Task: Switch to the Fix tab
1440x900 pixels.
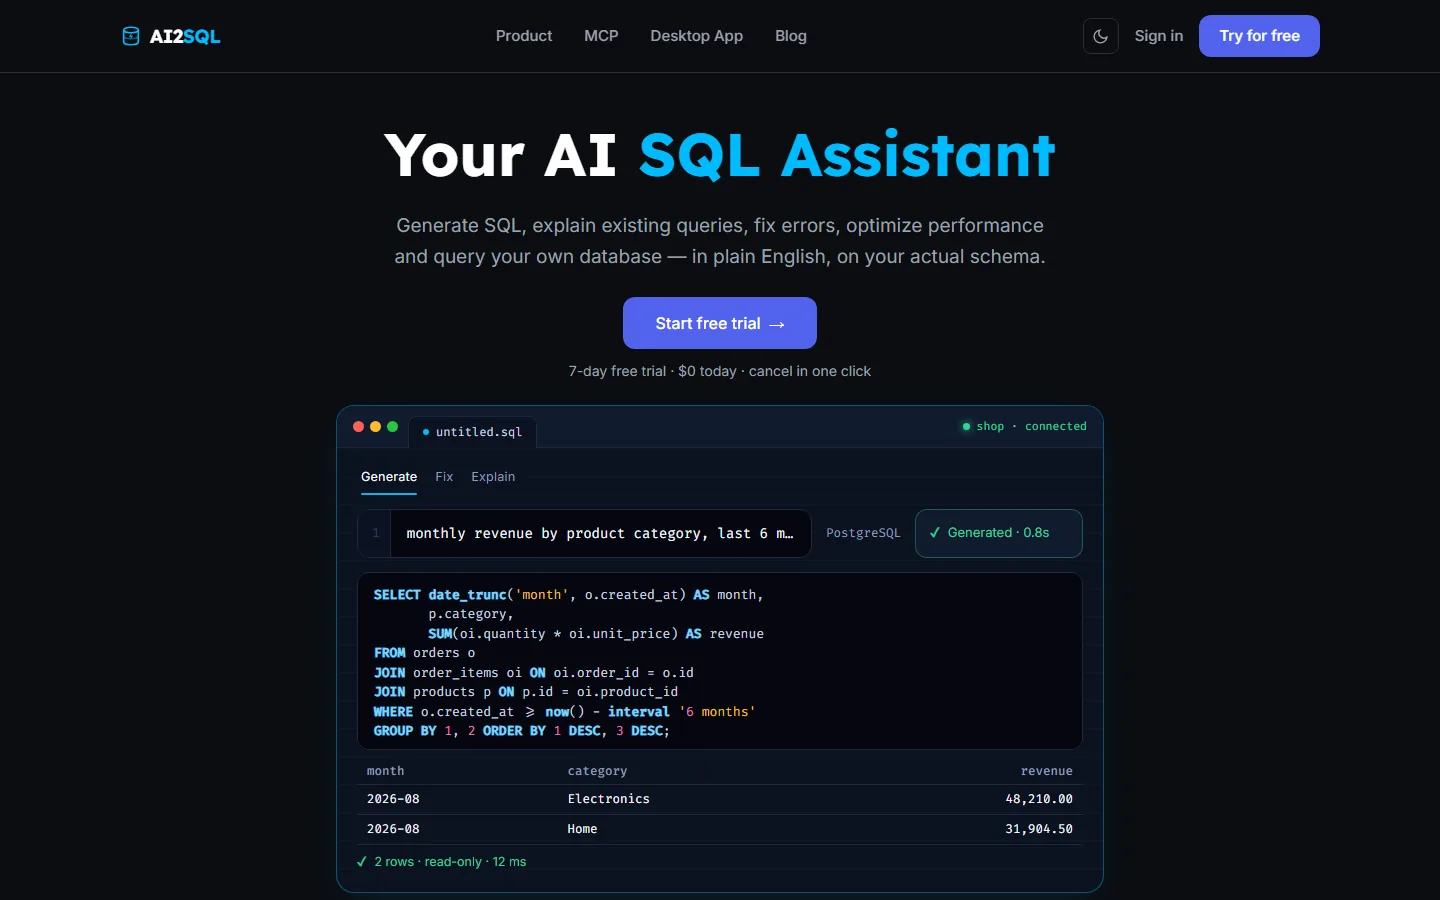Action: pos(444,477)
